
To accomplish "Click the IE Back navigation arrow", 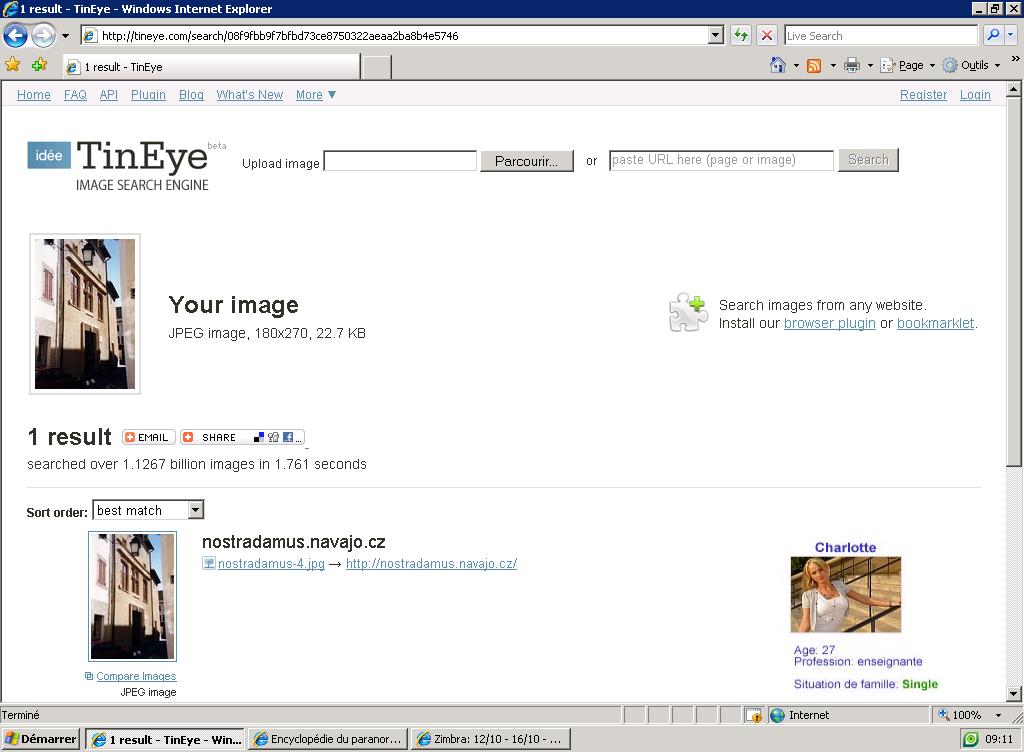I will pyautogui.click(x=15, y=36).
